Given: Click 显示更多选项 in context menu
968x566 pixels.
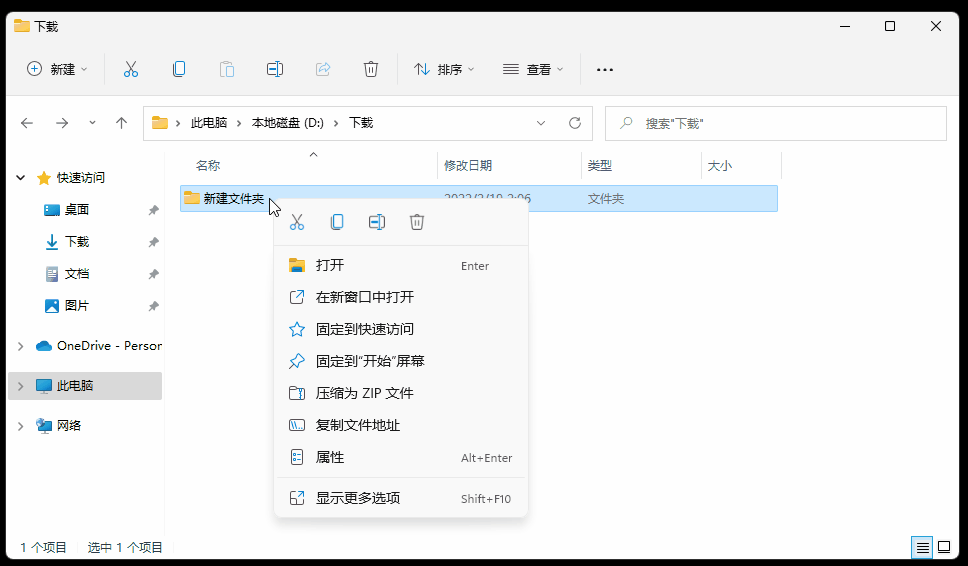Looking at the screenshot, I should coord(401,499).
